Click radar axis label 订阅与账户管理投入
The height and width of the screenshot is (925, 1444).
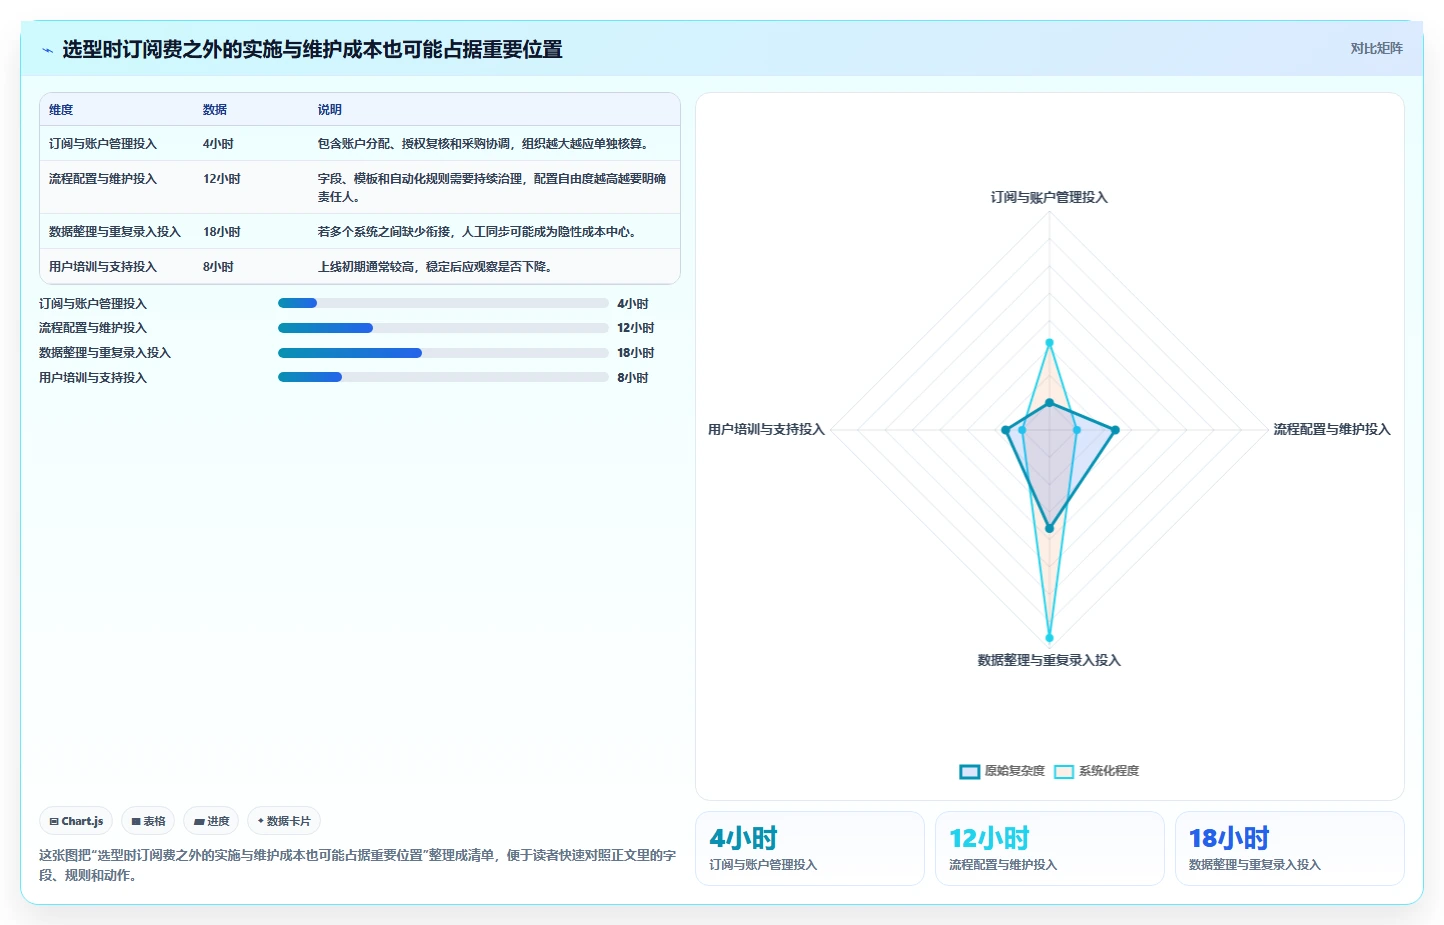coord(1049,198)
